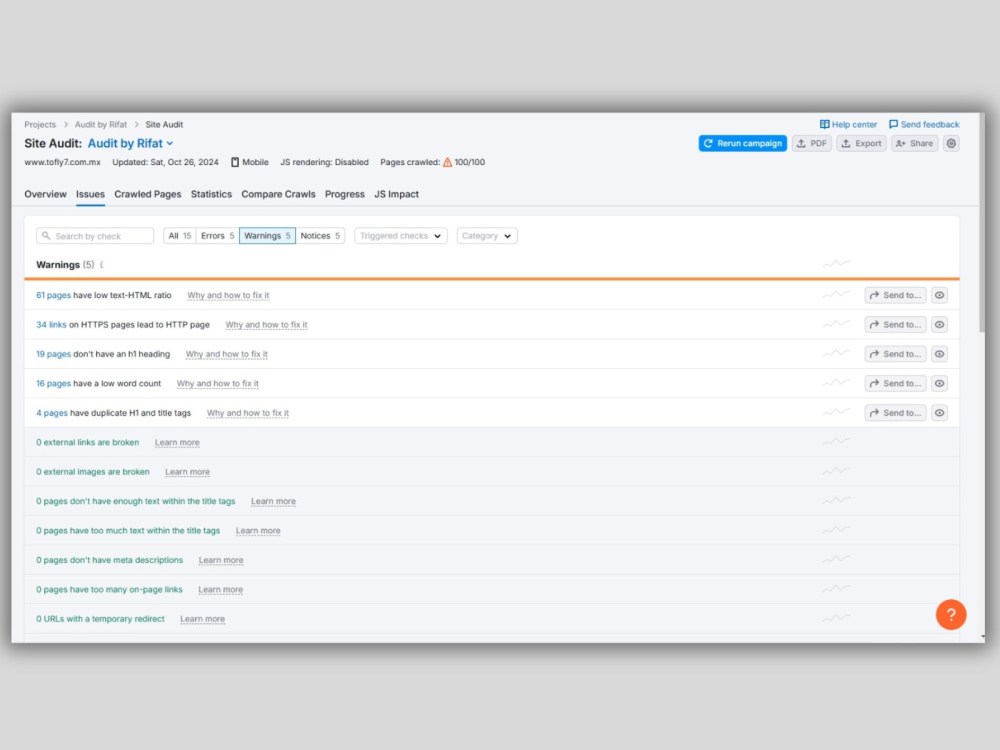Open the settings gear icon
Viewport: 1000px width, 750px height.
coord(951,143)
